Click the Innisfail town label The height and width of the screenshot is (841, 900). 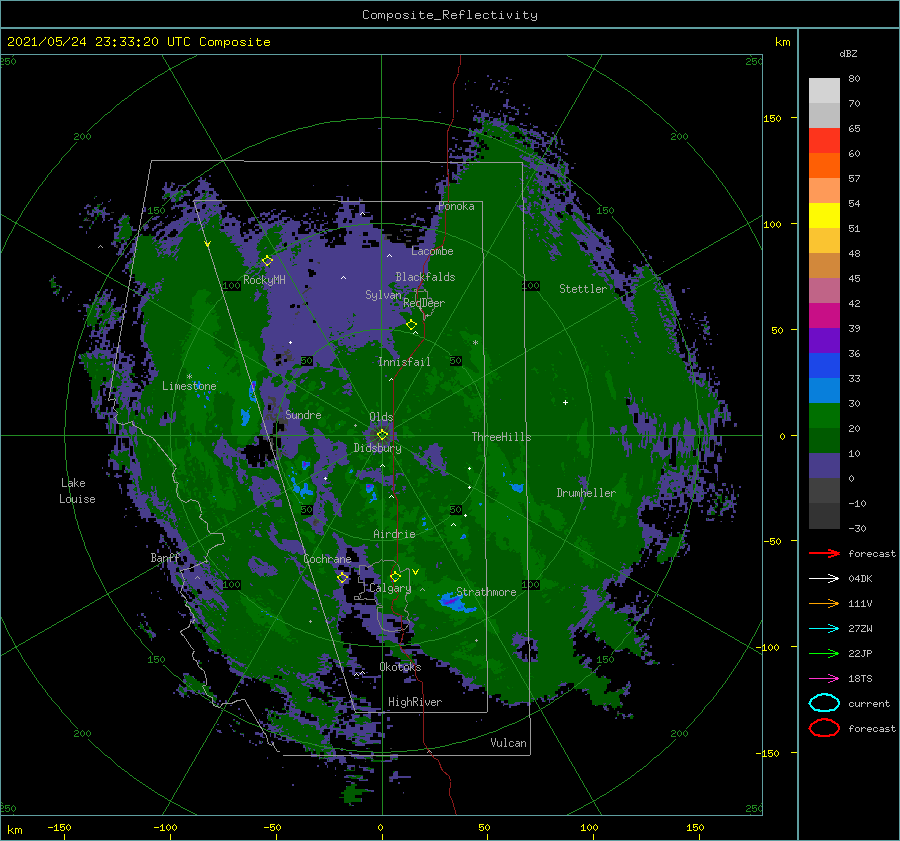point(404,362)
